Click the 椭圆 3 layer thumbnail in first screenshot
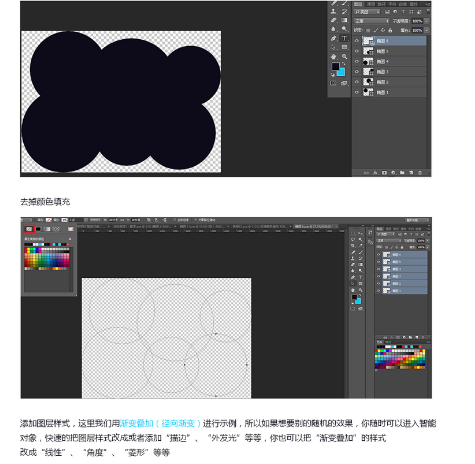The image size is (475, 464). pos(368,72)
